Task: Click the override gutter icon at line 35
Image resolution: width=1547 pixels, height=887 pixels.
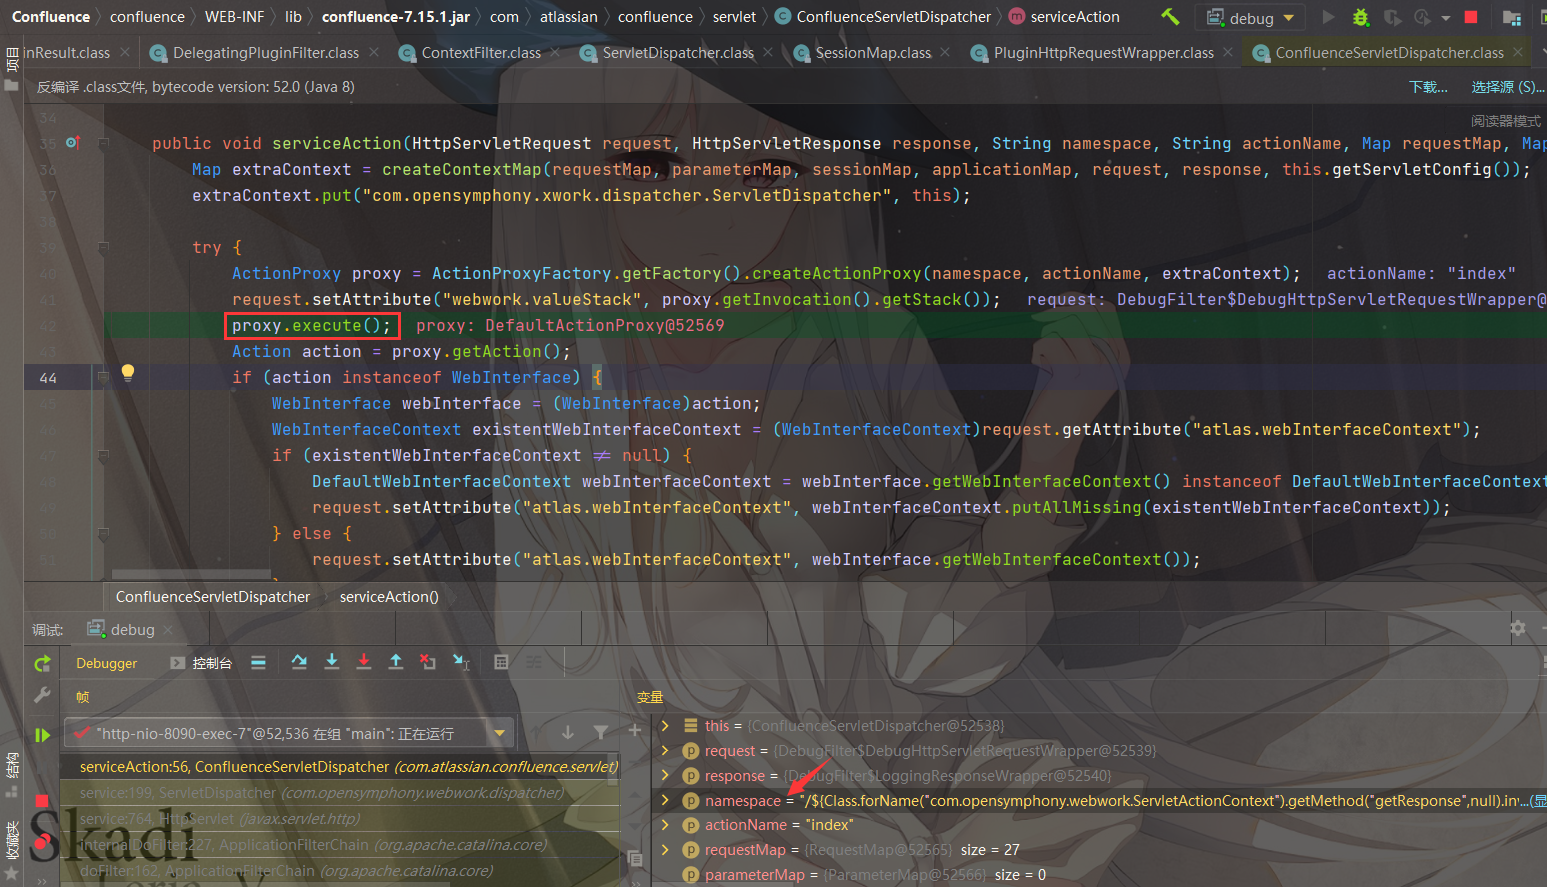Action: tap(72, 143)
